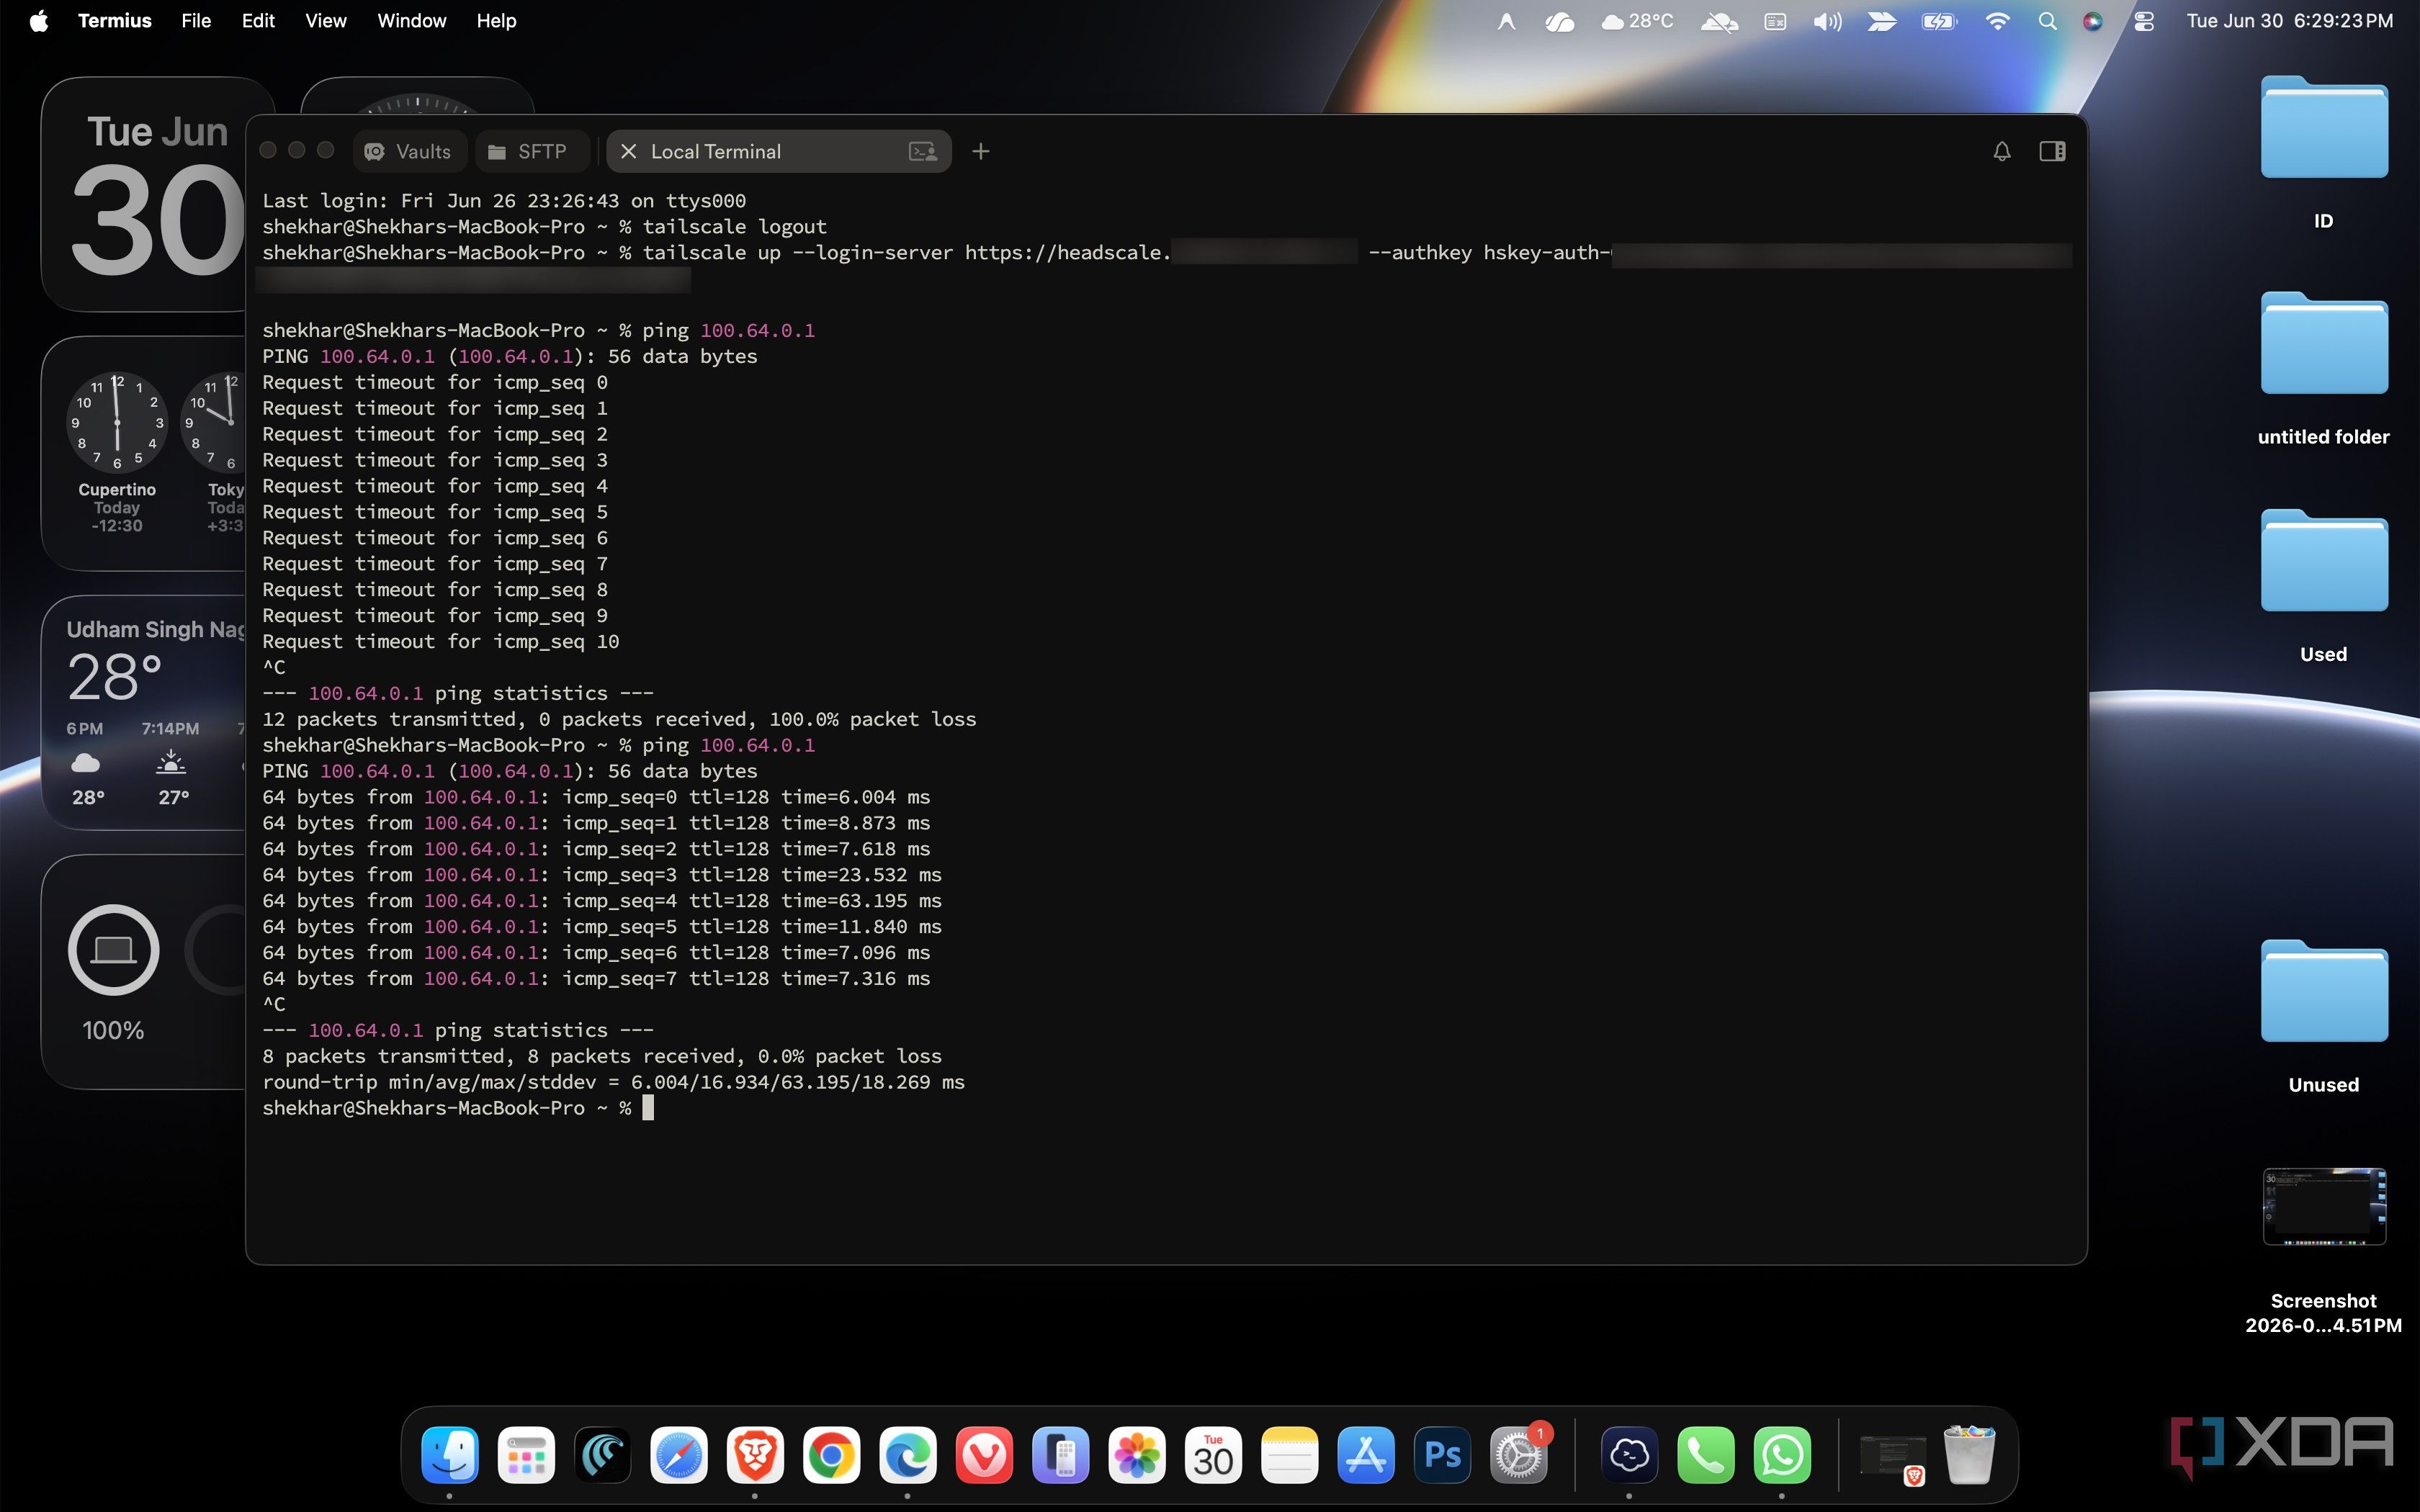This screenshot has height=1512, width=2420.
Task: Open Spotlight search magnifier
Action: pos(2047,20)
